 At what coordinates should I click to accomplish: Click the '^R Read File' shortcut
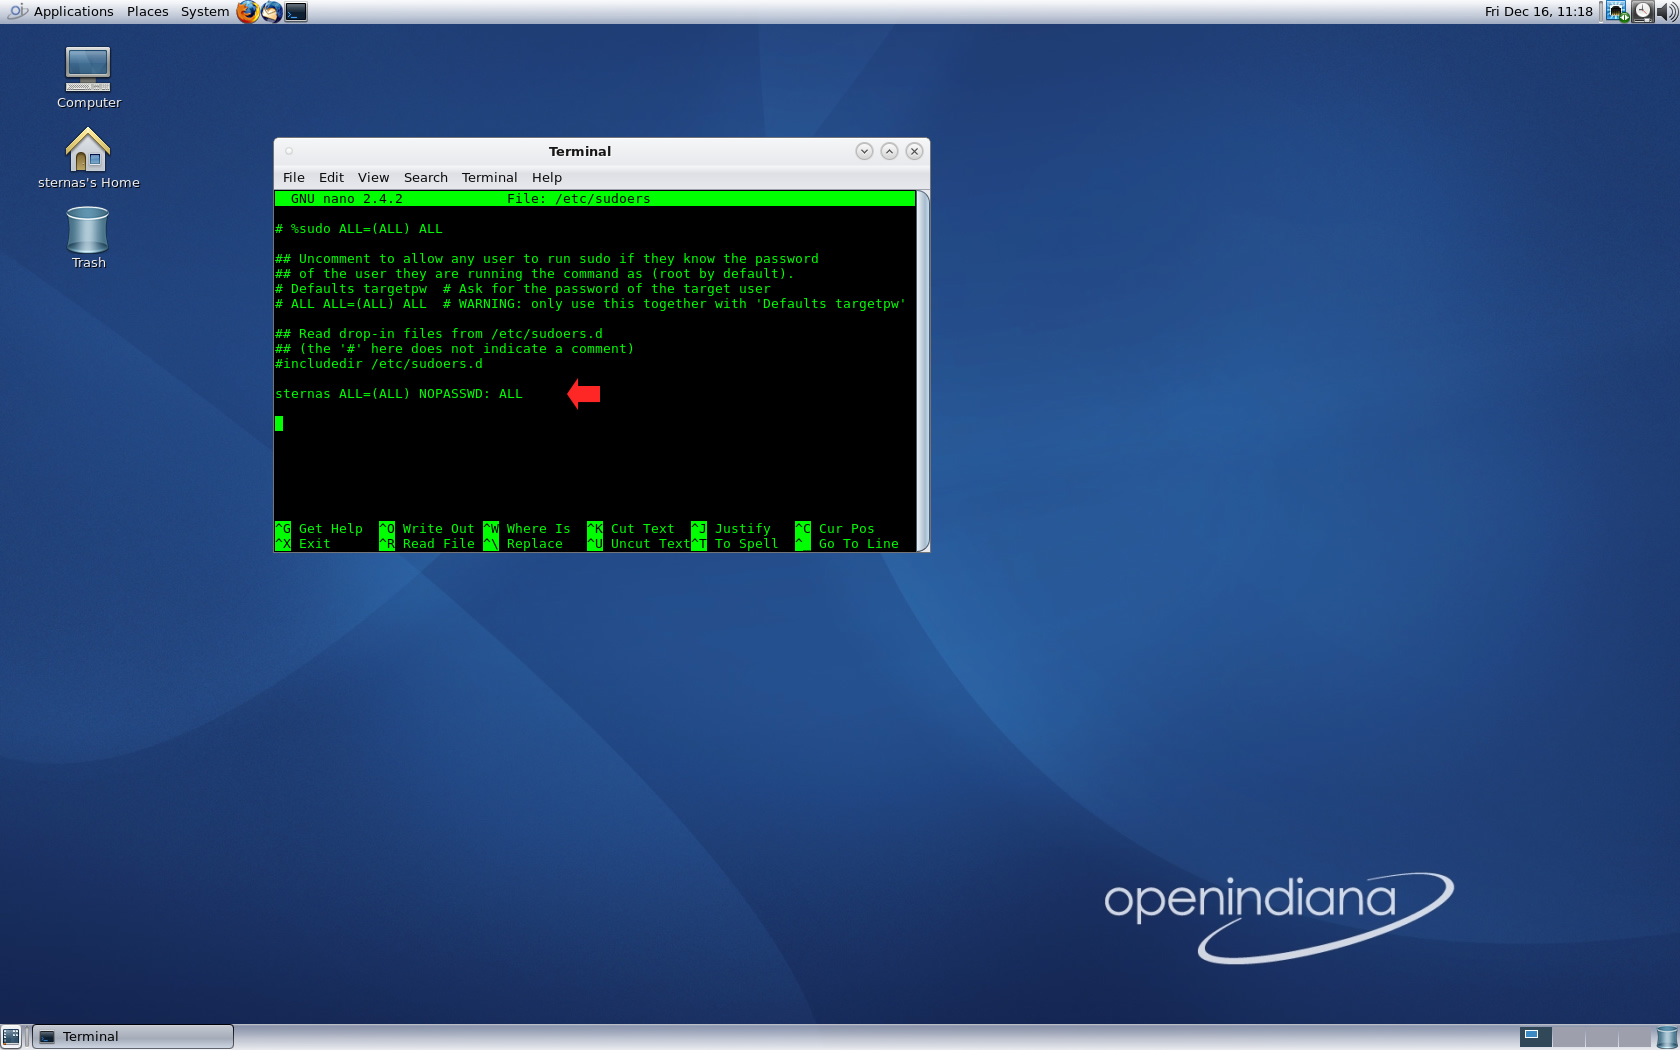(x=427, y=544)
